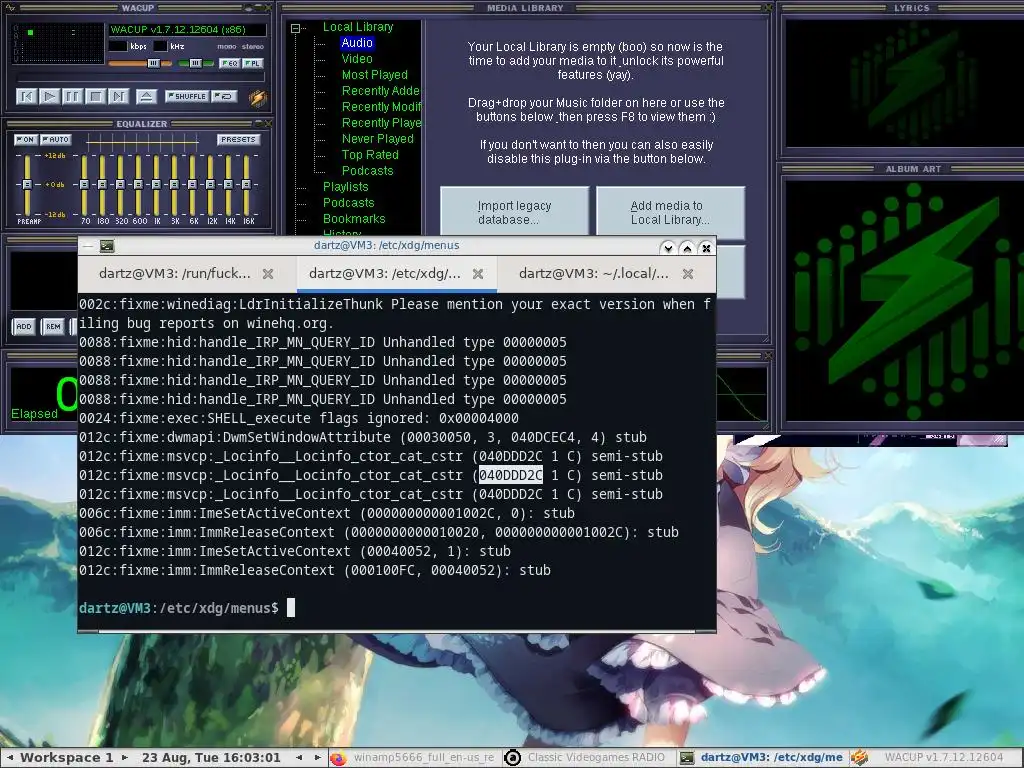
Task: Click the taskbar clock 23 Aug, Tue 16:03:01
Action: pos(211,758)
